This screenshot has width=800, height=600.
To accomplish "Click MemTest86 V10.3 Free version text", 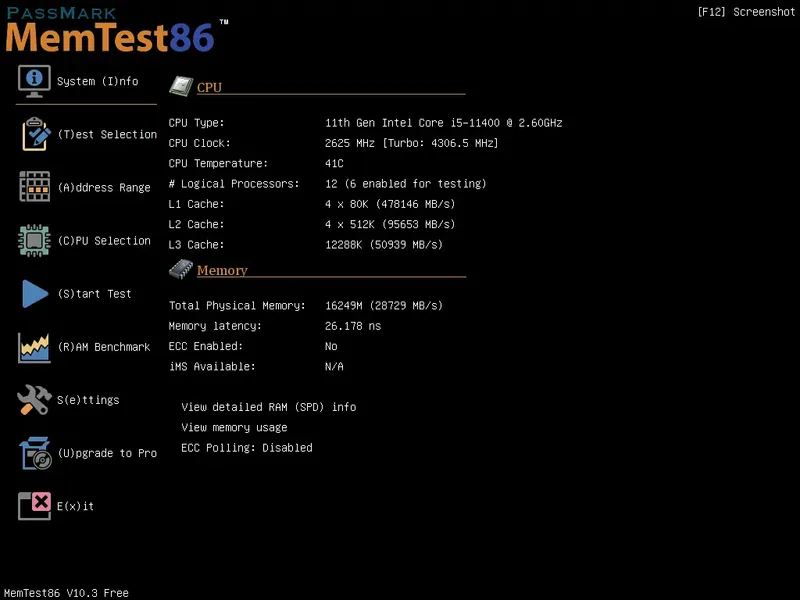I will (66, 593).
